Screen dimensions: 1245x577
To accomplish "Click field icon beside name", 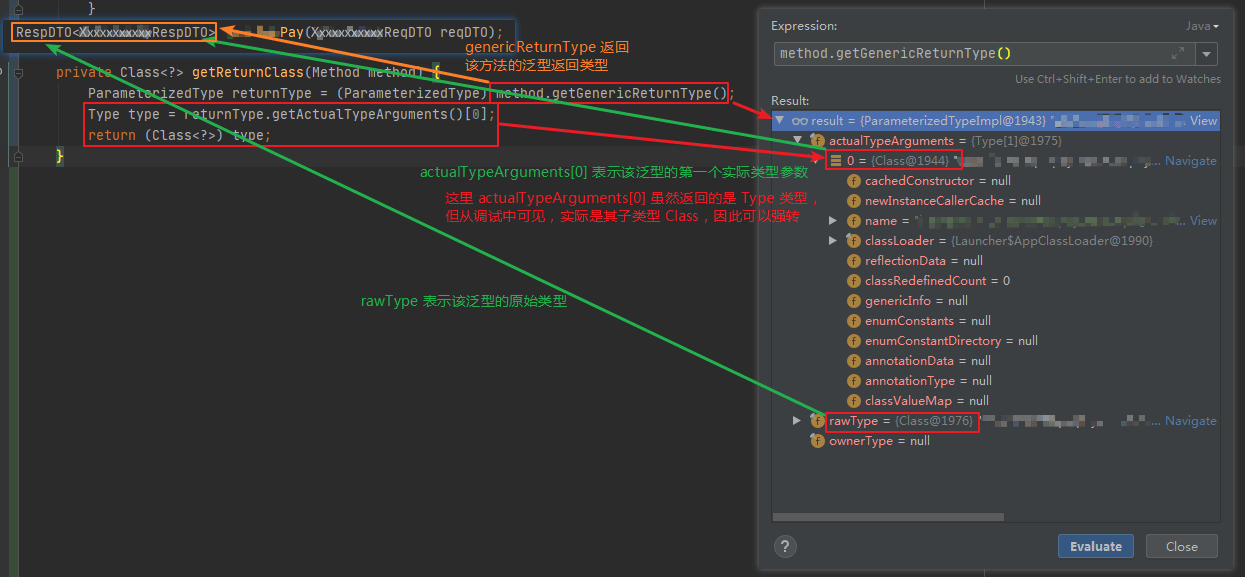I will pos(853,221).
